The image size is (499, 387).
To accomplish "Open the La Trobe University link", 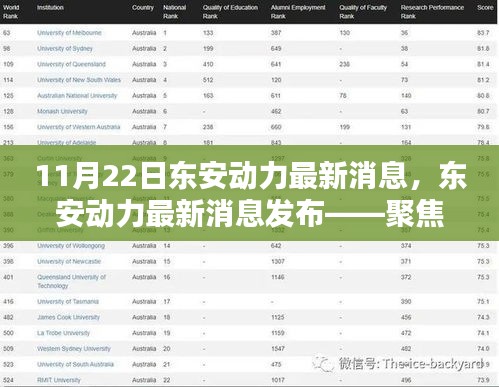I will tap(63, 333).
